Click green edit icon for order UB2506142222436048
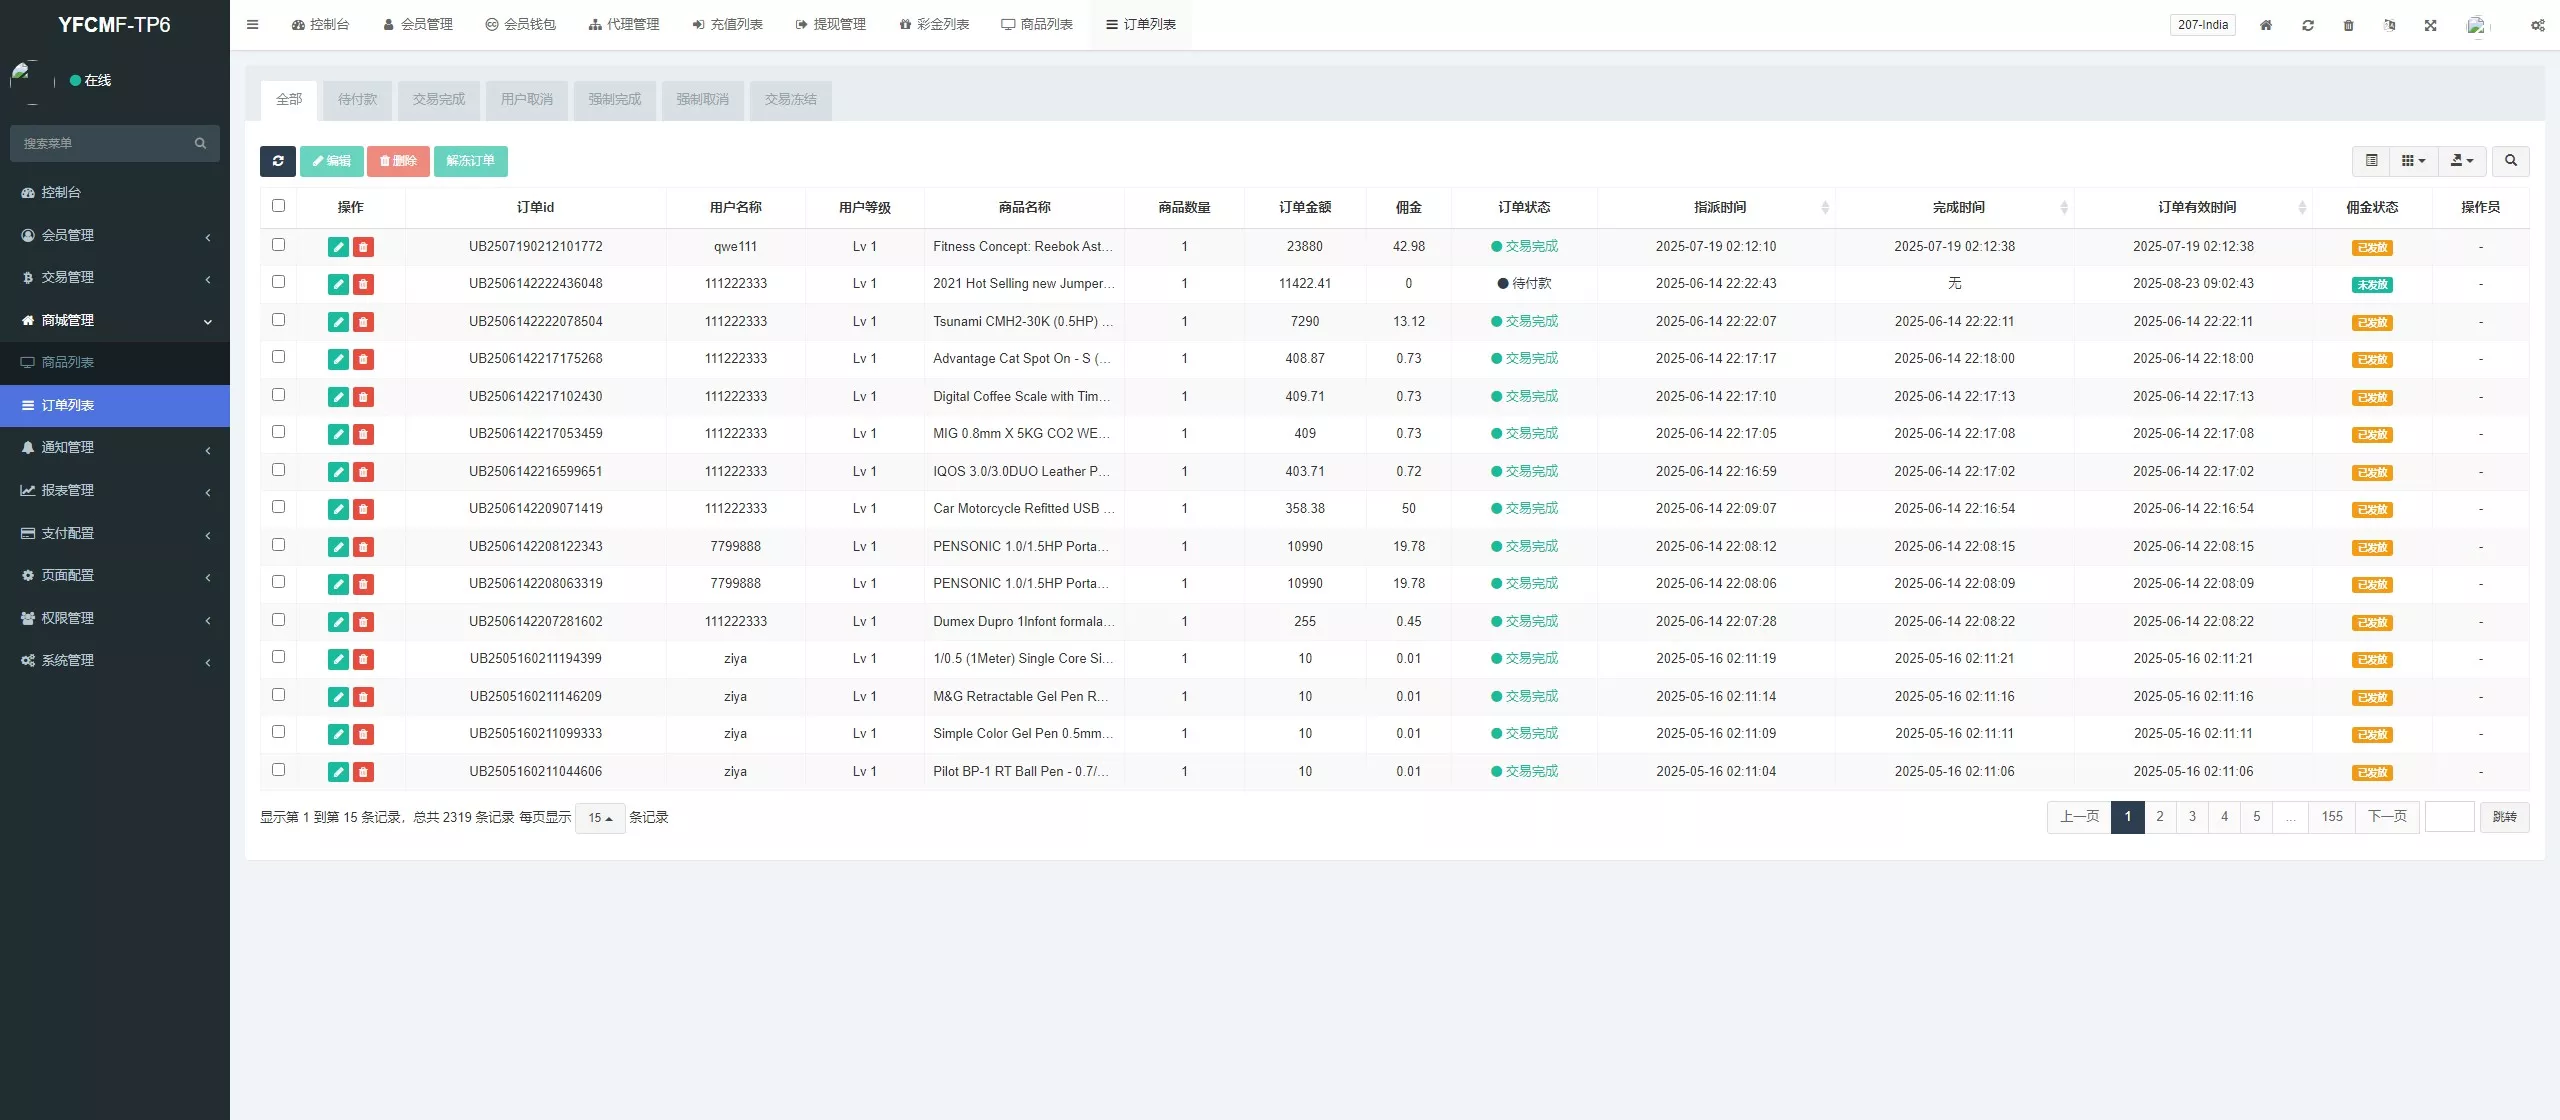 click(x=338, y=285)
